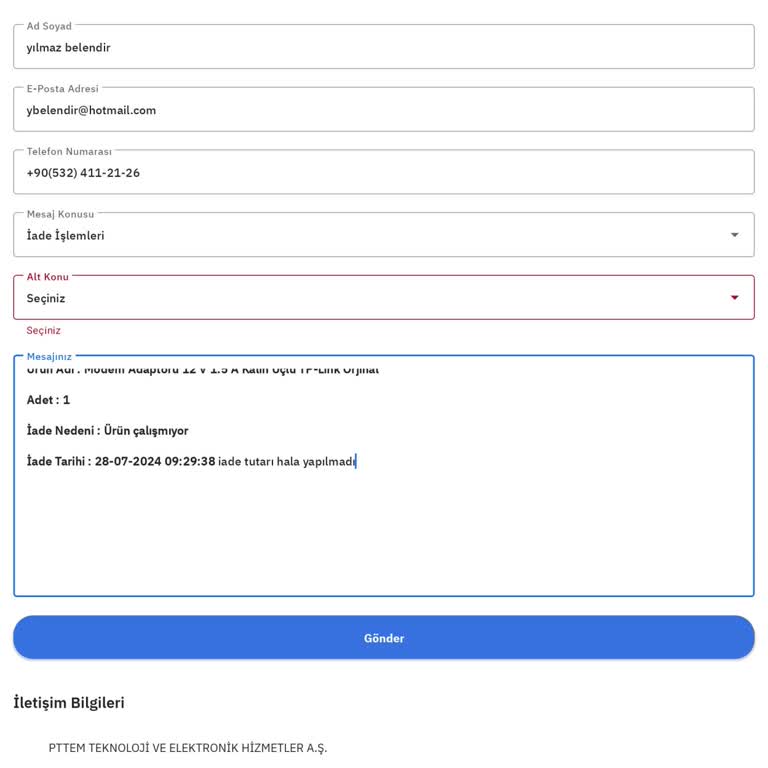
Task: Click the red Seçiniz validation message
Action: point(44,331)
